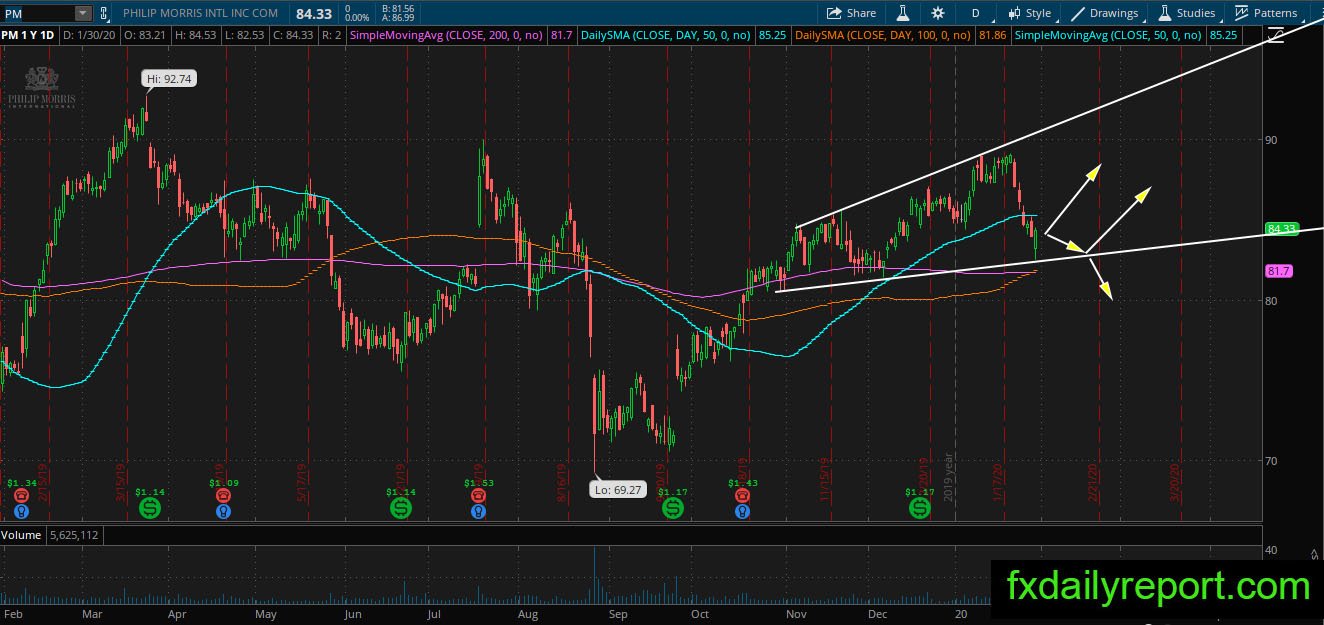The image size is (1324, 625).
Task: Click the Share button
Action: coord(851,13)
